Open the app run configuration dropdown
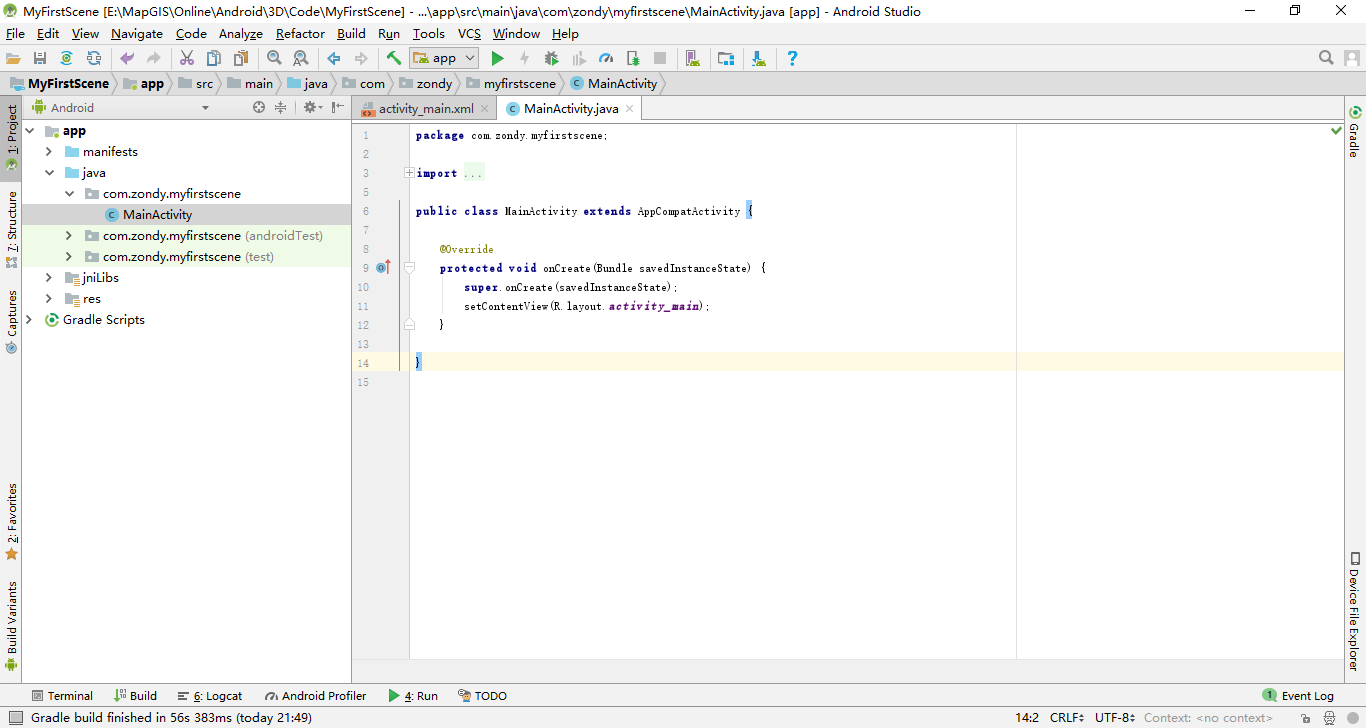Image resolution: width=1366 pixels, height=728 pixels. pyautogui.click(x=444, y=59)
